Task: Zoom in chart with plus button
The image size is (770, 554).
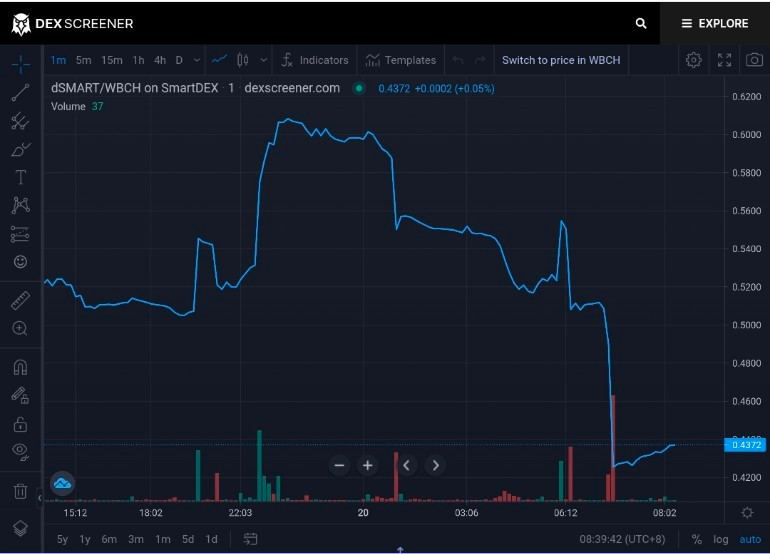Action: click(x=368, y=466)
